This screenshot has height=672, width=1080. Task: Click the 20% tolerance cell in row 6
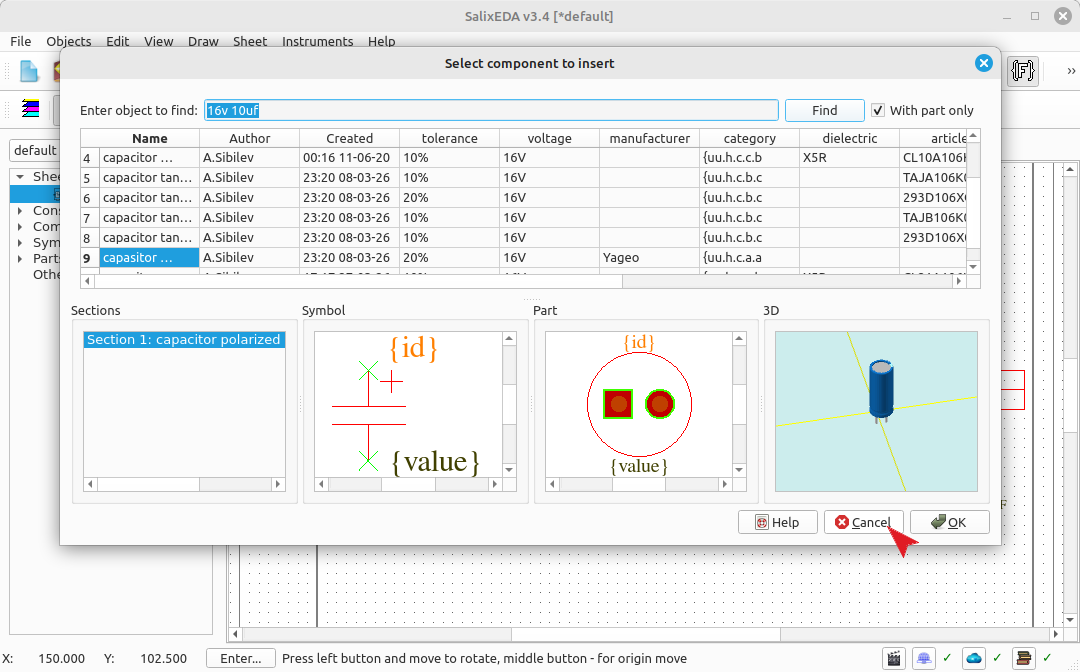click(x=449, y=198)
